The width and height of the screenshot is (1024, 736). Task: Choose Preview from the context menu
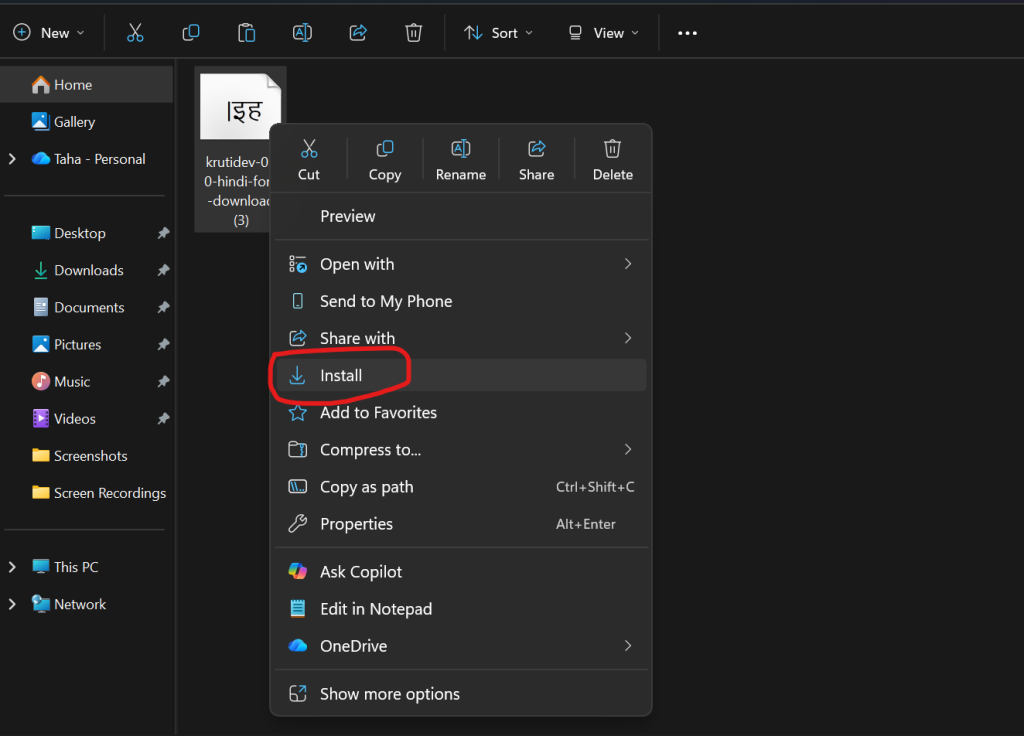click(461, 216)
